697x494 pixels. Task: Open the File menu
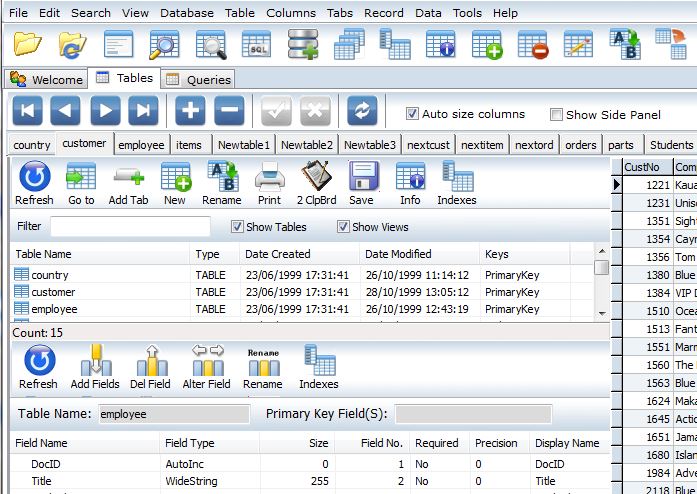point(18,13)
